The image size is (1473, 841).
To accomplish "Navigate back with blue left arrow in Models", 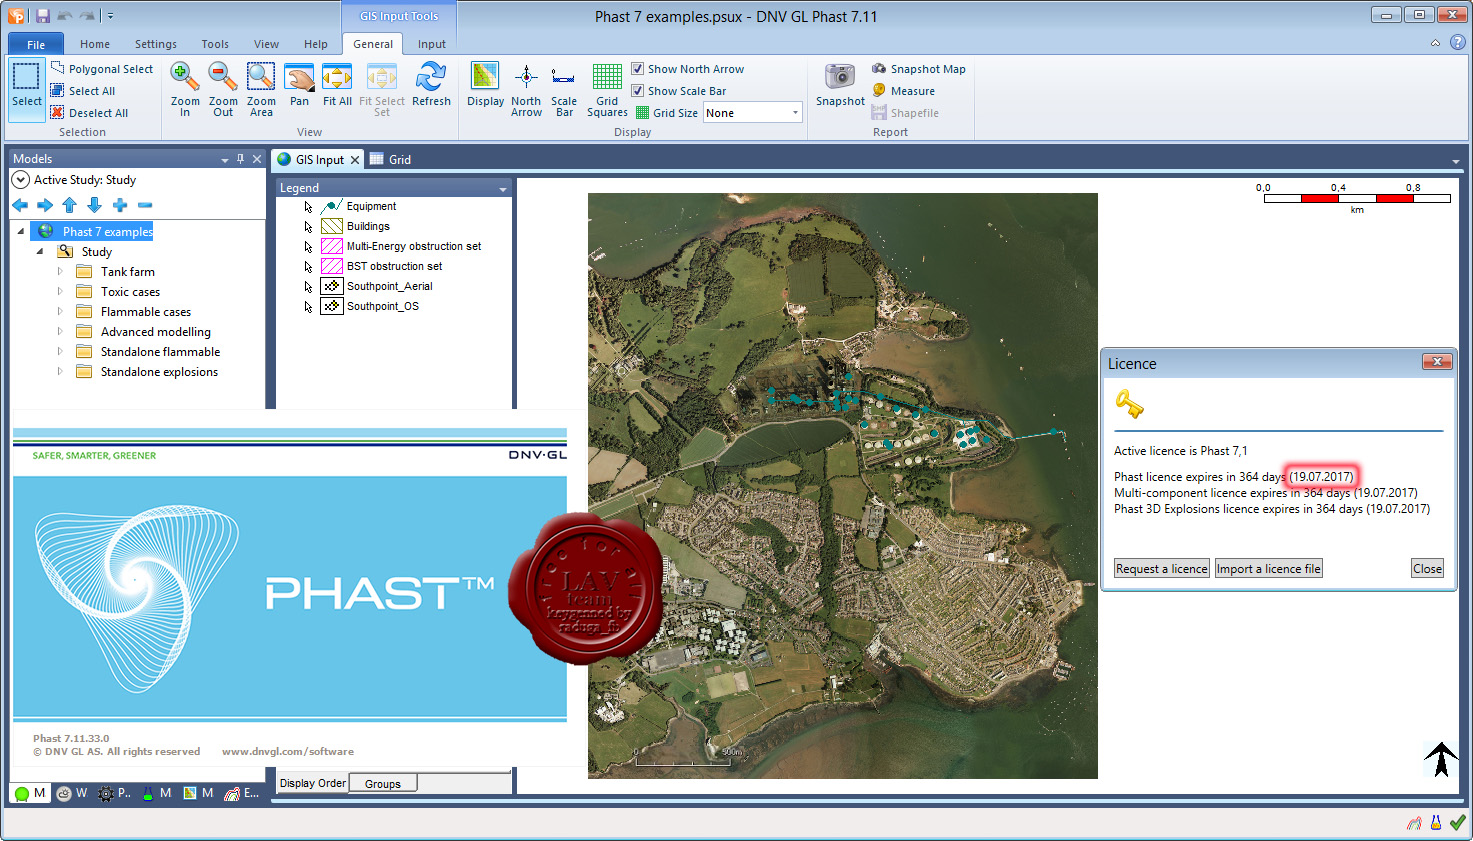I will [x=20, y=205].
